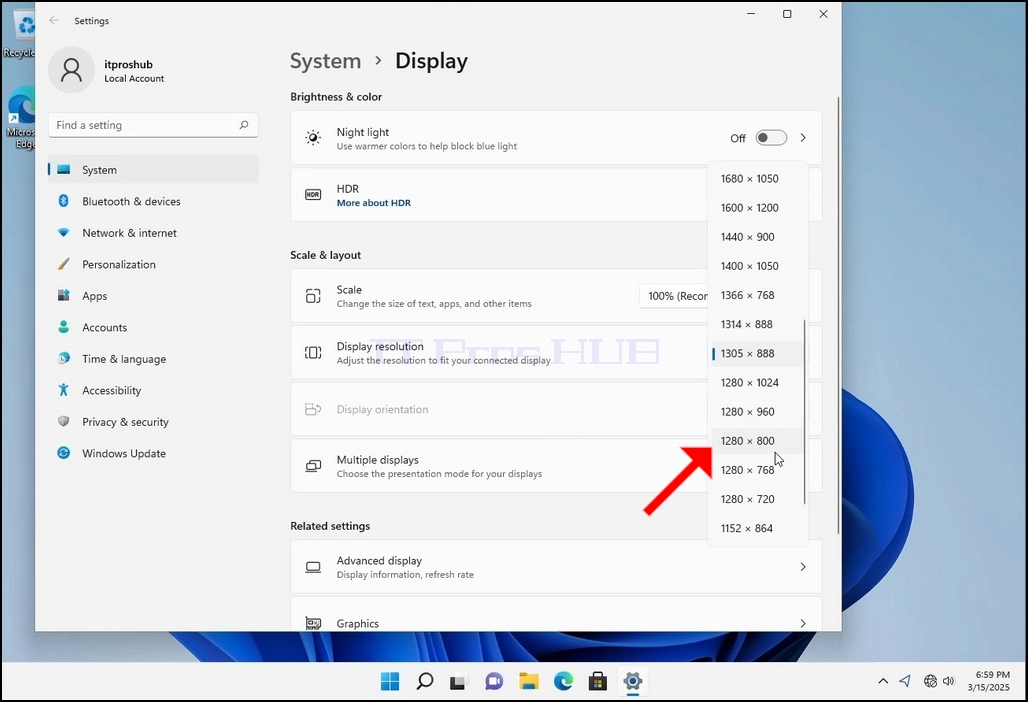1028x702 pixels.
Task: Open Windows Update section
Action: 153,454
